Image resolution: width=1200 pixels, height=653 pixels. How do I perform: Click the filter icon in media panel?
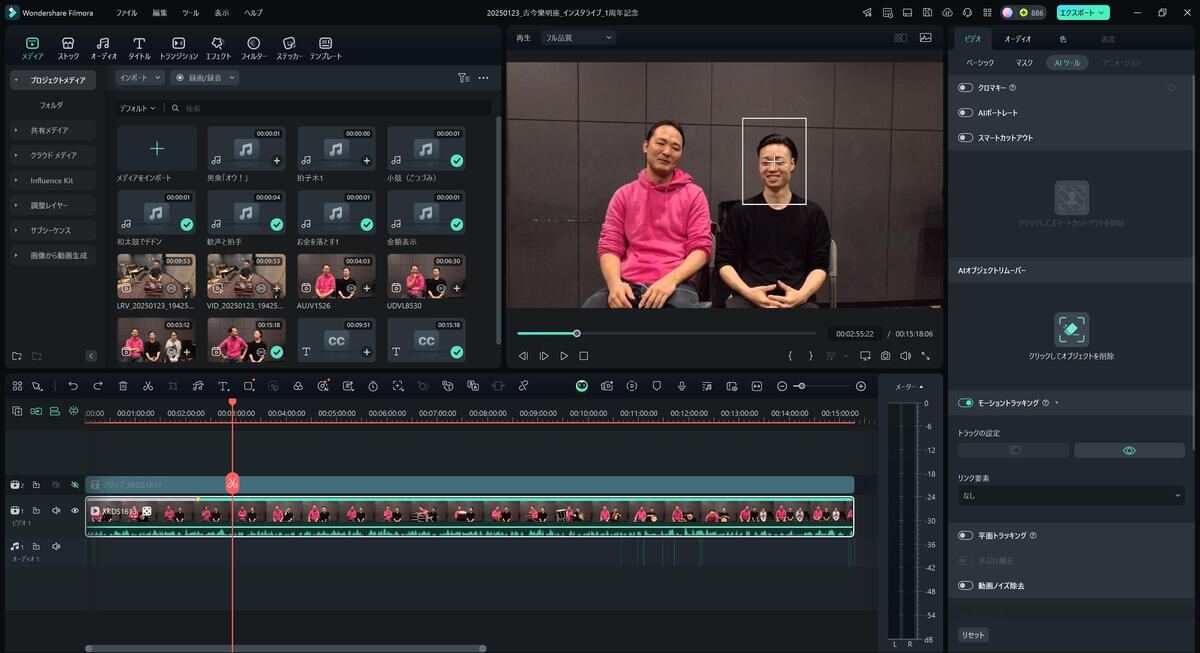(x=463, y=78)
